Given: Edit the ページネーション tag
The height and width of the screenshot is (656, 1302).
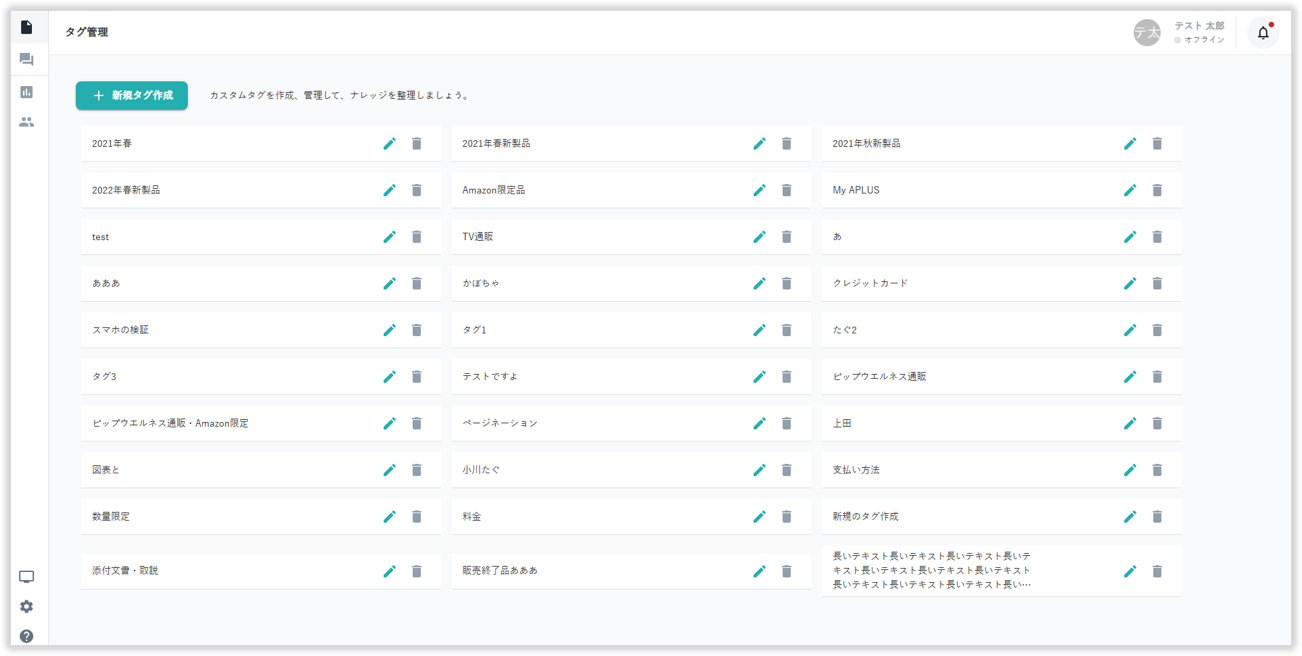Looking at the screenshot, I should [760, 424].
